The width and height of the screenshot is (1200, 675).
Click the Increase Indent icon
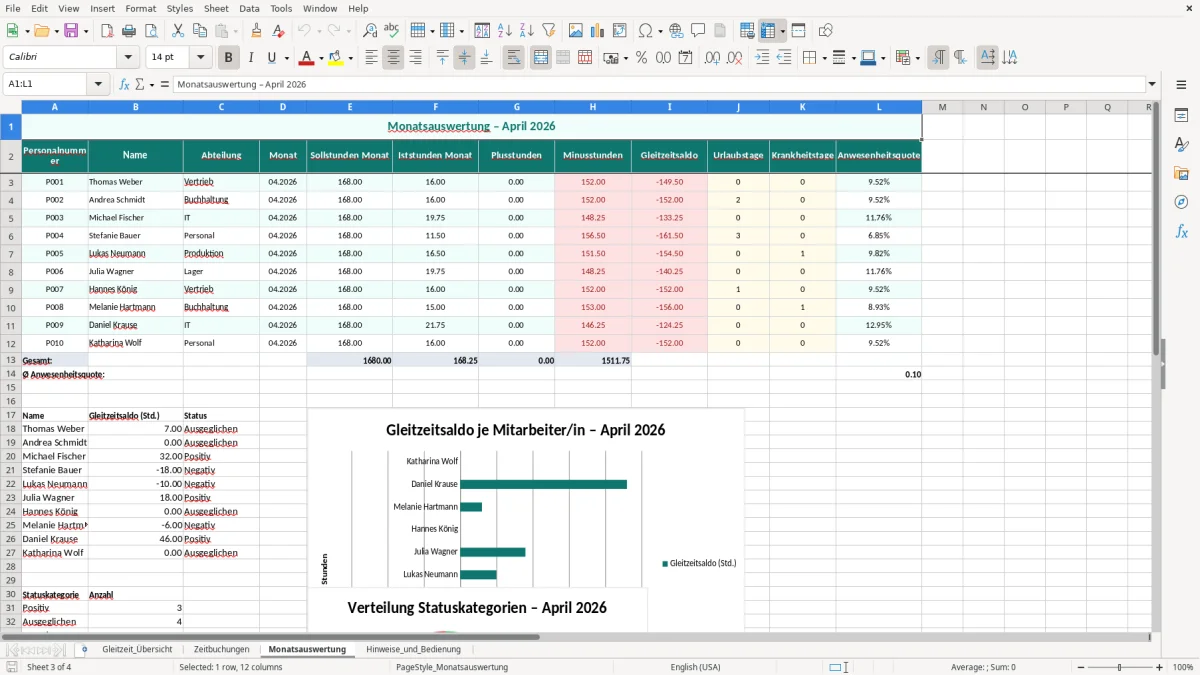click(x=762, y=58)
